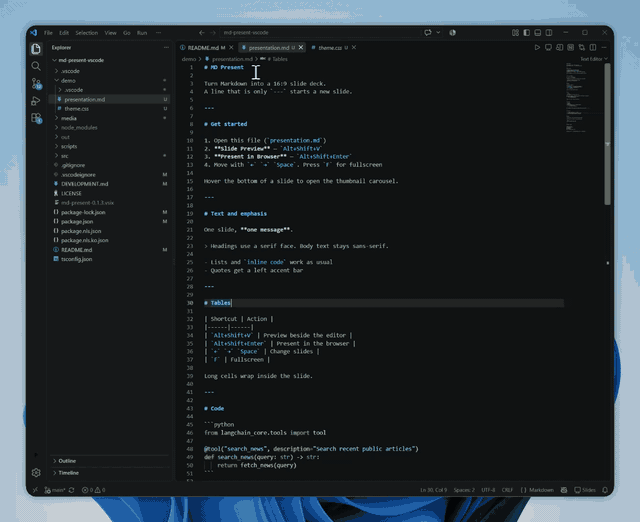Viewport: 640px width, 522px height.
Task: Click the boxed icon left of compare changes
Action: pos(571,47)
